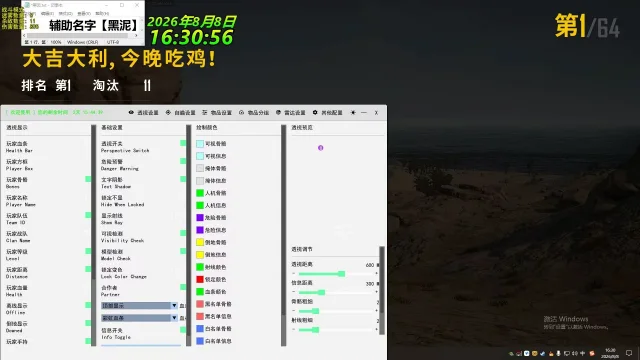Click the NVIDIA tray icon
This screenshot has width=640, height=360.
coord(511,353)
